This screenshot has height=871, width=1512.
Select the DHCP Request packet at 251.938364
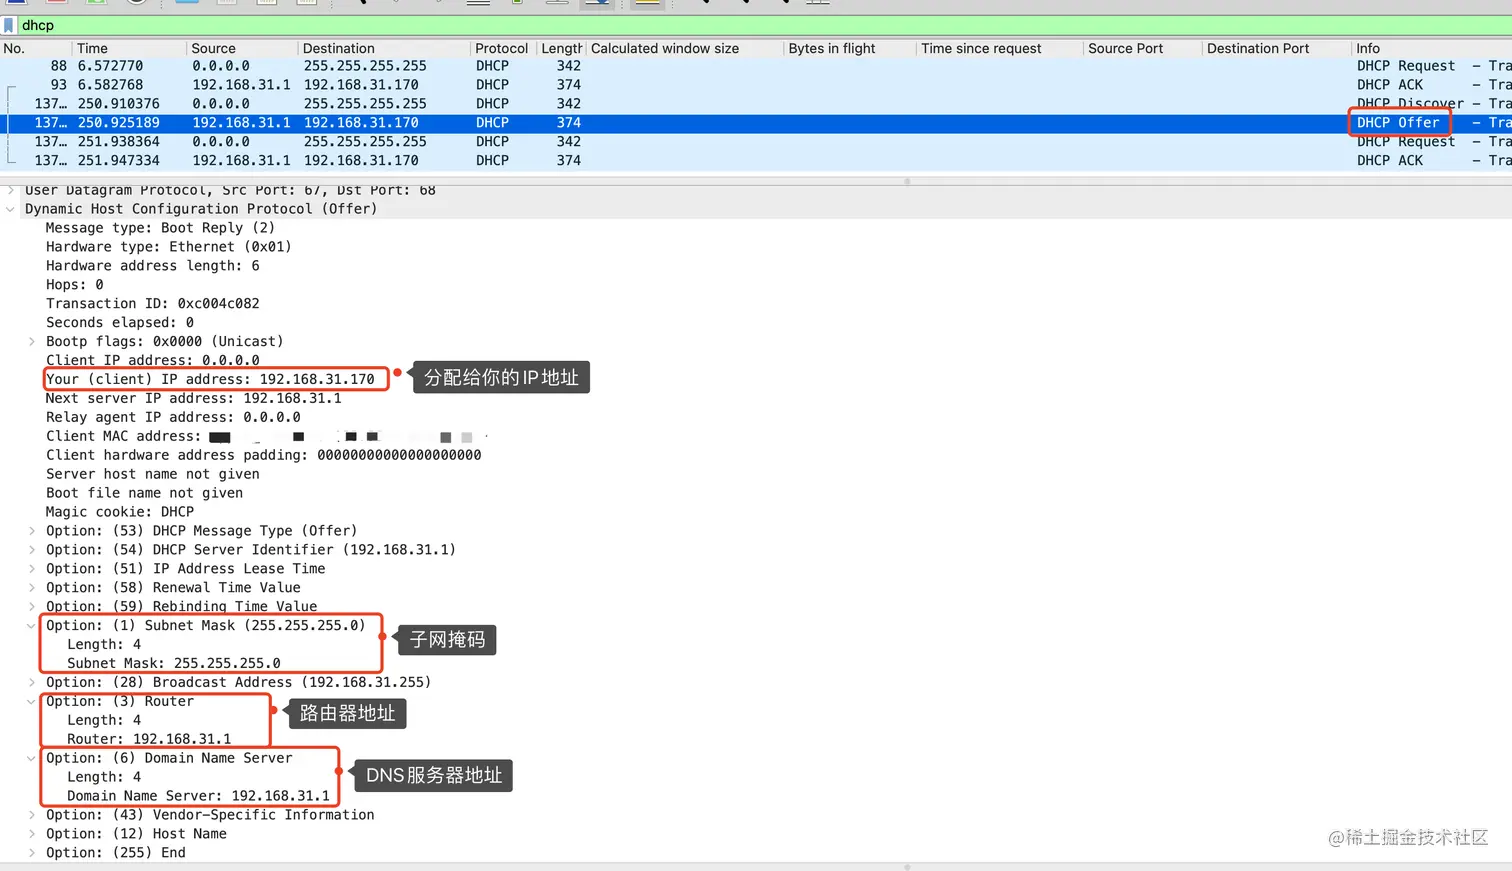(x=756, y=142)
